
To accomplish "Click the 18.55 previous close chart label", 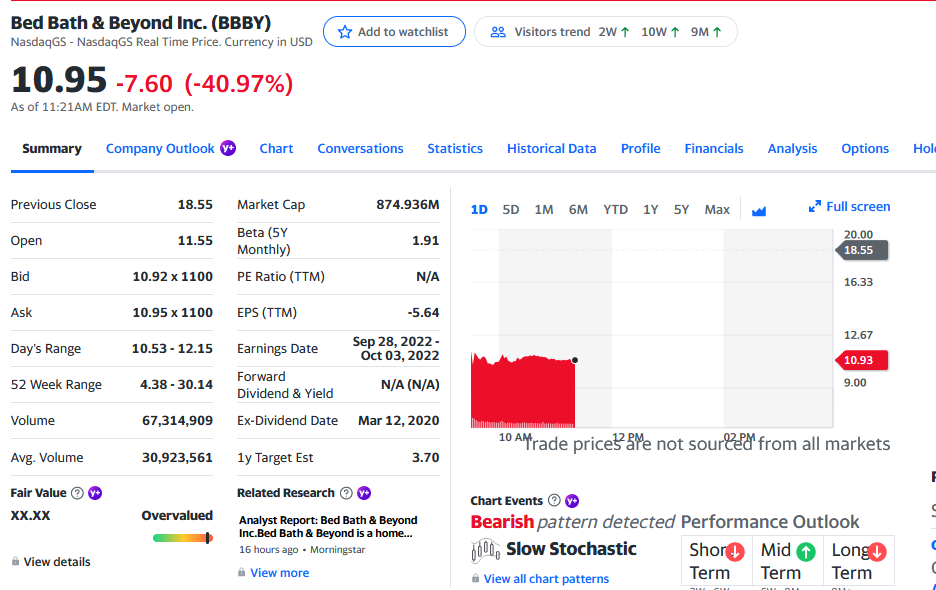I will [x=861, y=250].
